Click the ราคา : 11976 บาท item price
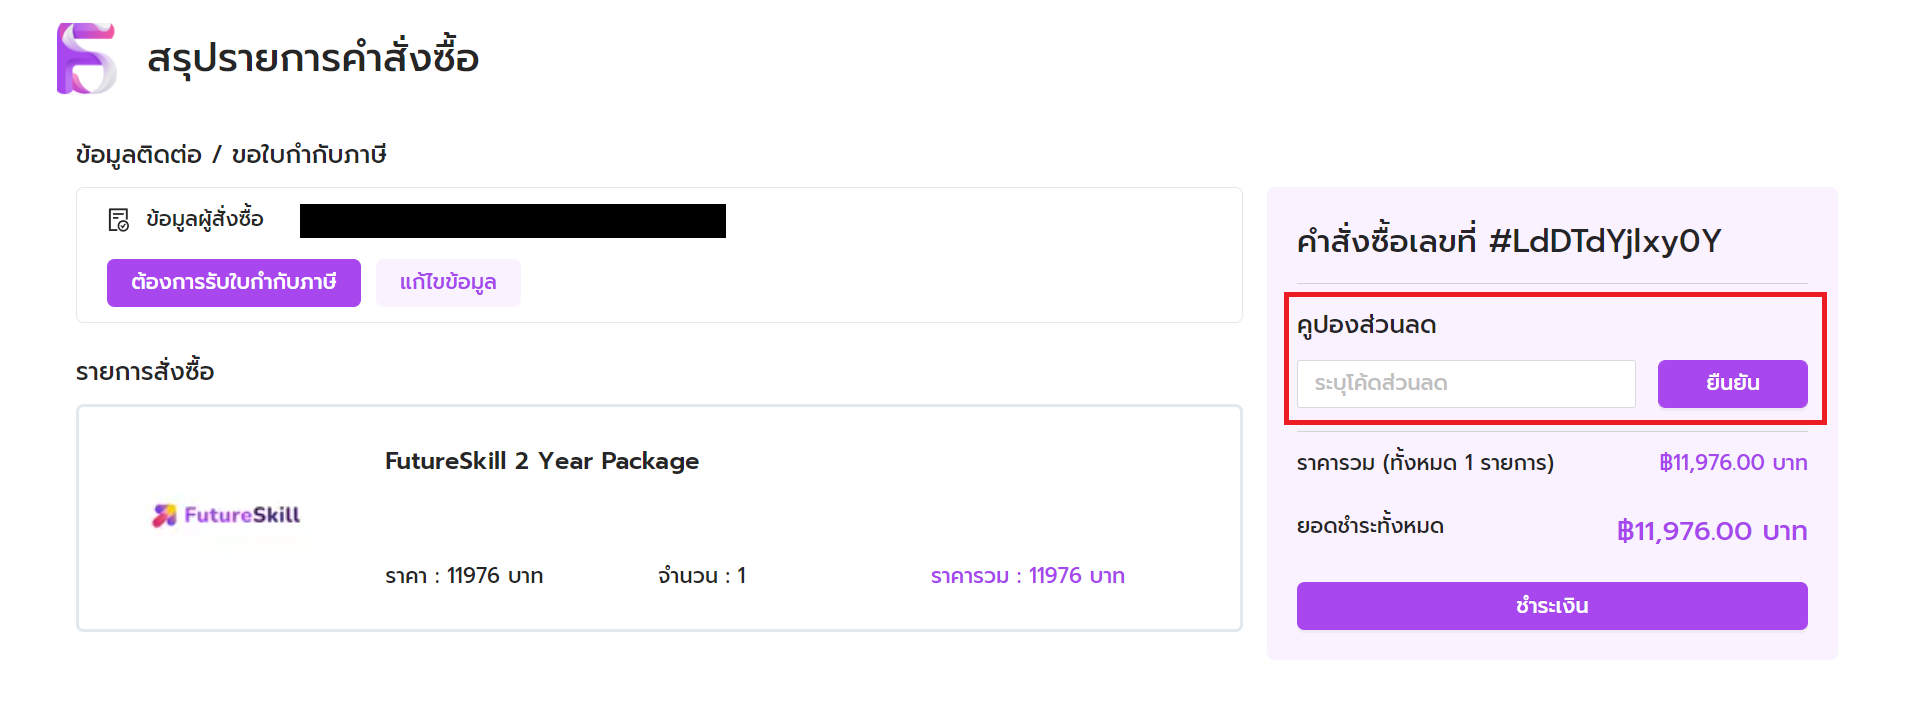The width and height of the screenshot is (1917, 721). 464,576
